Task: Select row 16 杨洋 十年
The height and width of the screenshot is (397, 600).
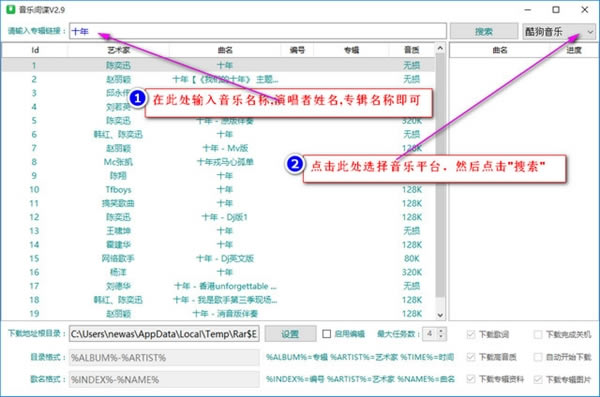Action: tap(218, 272)
